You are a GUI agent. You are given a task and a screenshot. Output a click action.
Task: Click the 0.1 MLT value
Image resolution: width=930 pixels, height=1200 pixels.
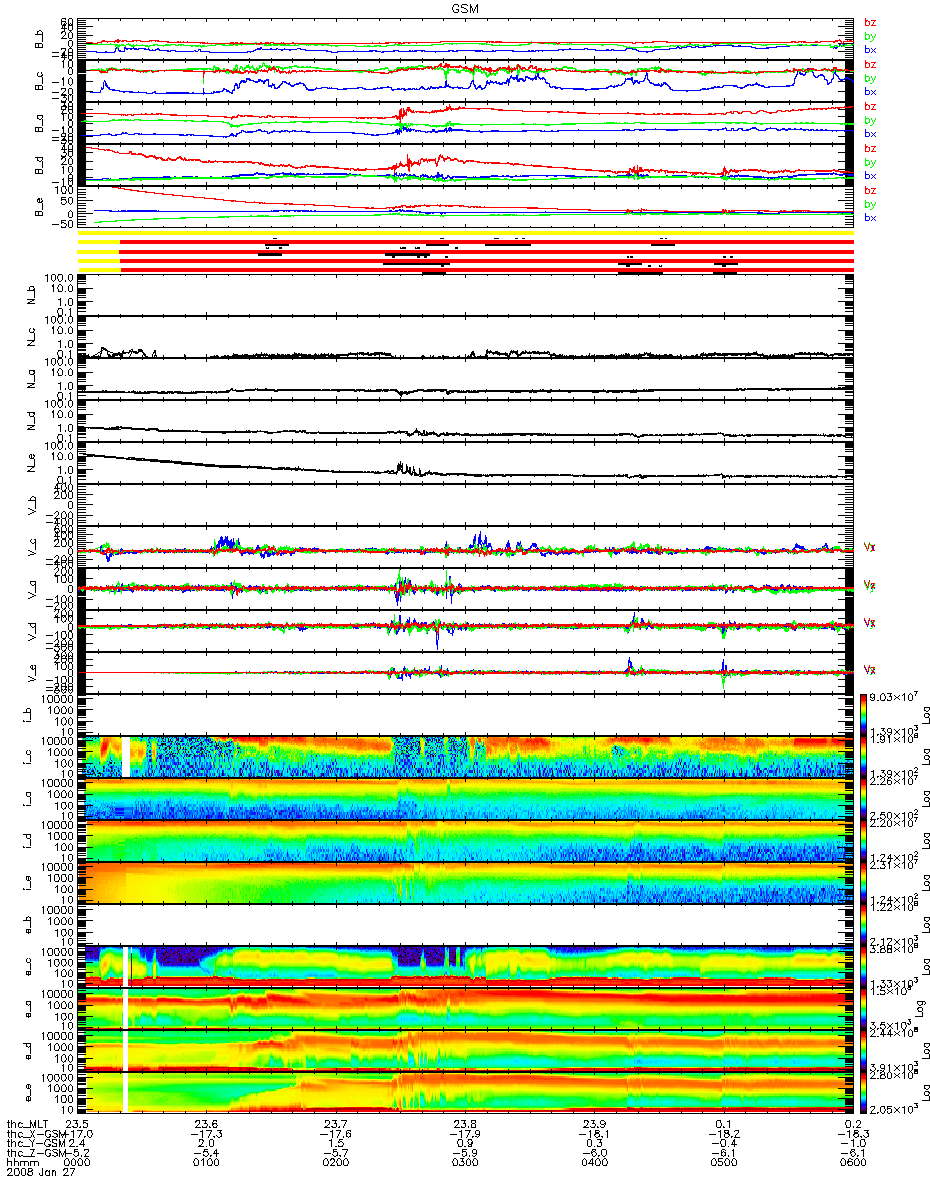tap(723, 1124)
